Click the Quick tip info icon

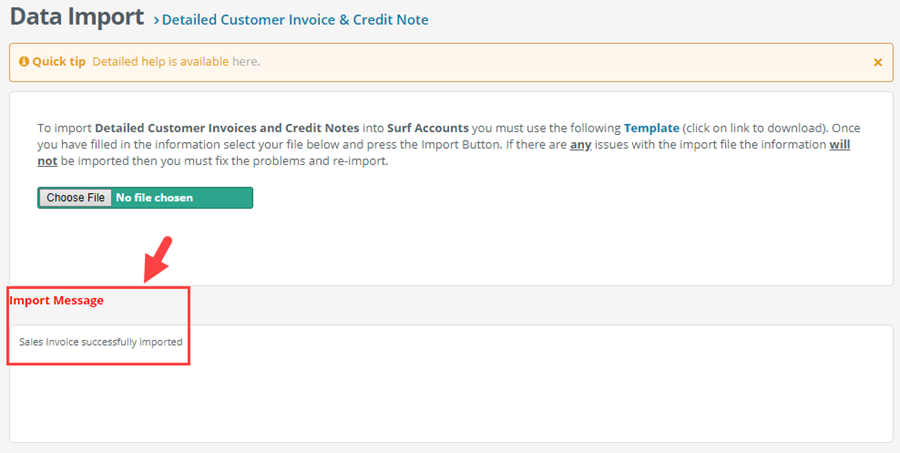[24, 61]
